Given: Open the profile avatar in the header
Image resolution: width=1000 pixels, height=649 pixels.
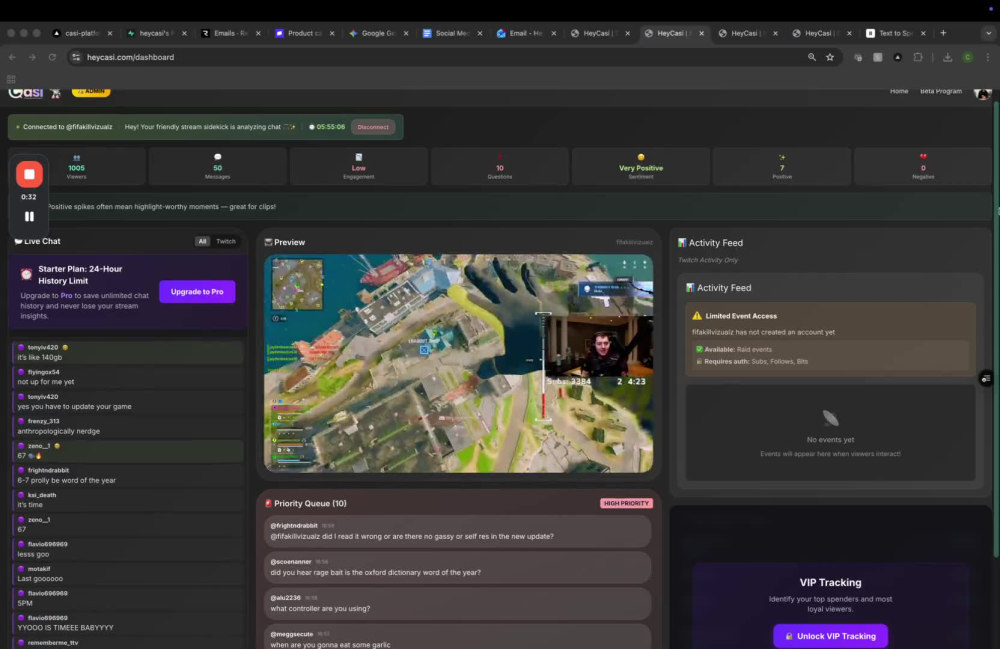Looking at the screenshot, I should coord(982,92).
